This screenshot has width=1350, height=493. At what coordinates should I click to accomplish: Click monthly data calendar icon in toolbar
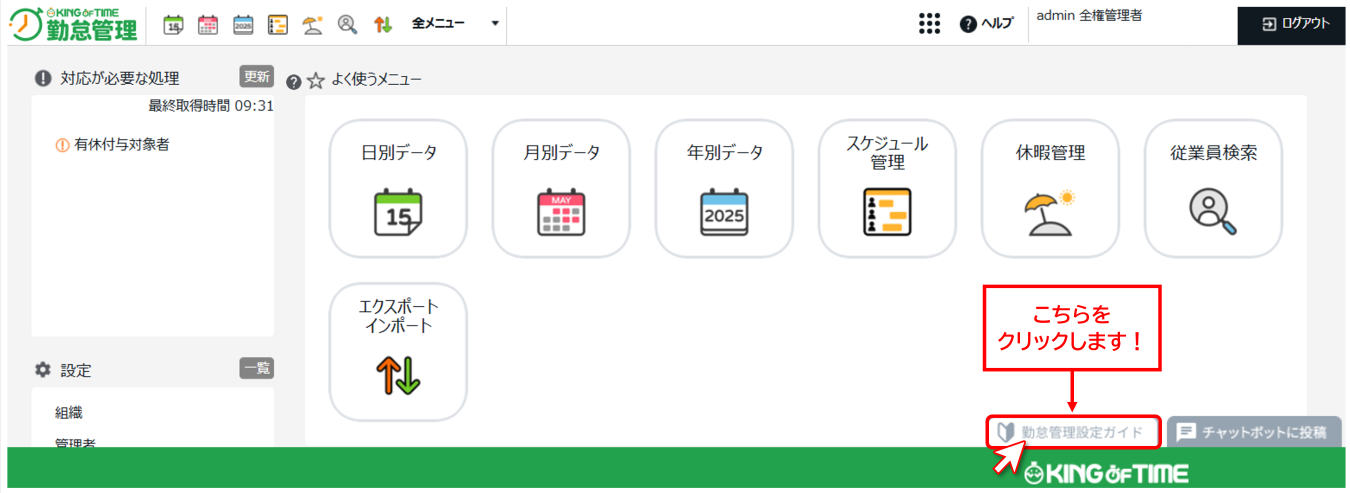point(208,24)
